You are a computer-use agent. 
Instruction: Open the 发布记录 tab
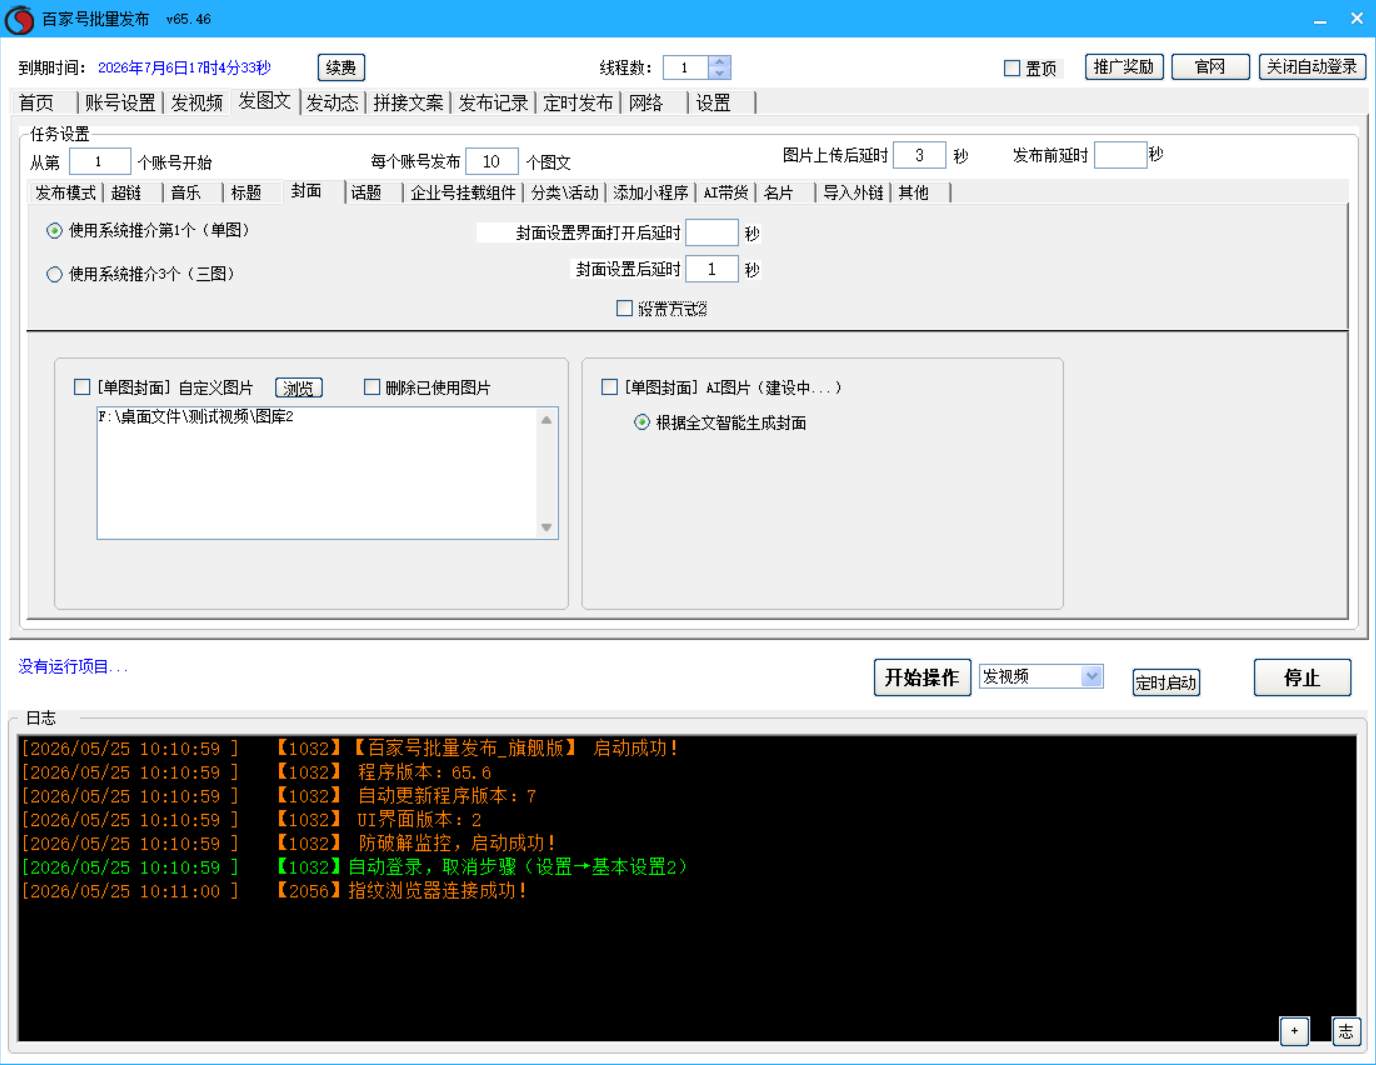coord(493,103)
